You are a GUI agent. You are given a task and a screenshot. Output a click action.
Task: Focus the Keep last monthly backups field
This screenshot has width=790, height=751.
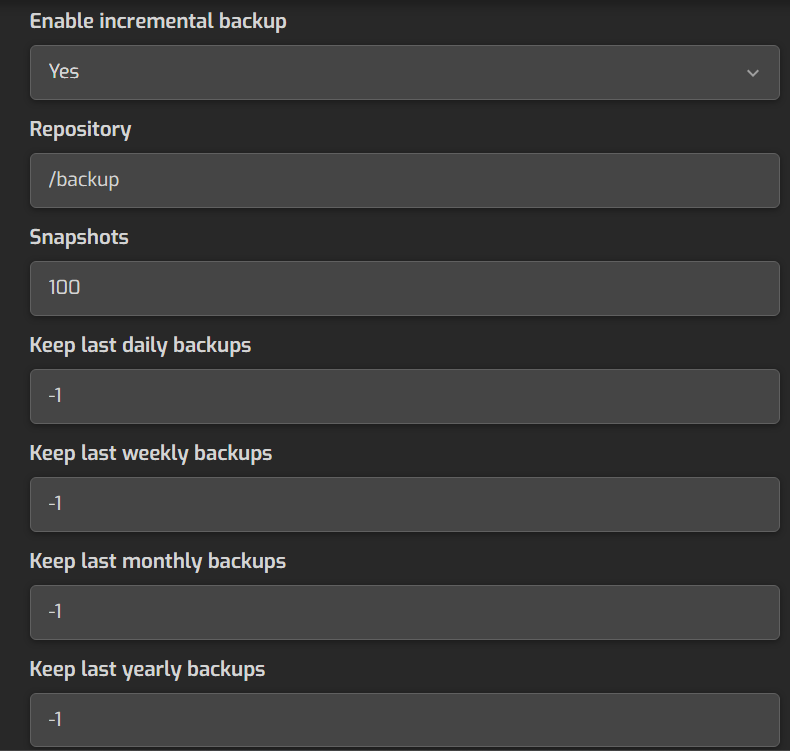point(404,612)
